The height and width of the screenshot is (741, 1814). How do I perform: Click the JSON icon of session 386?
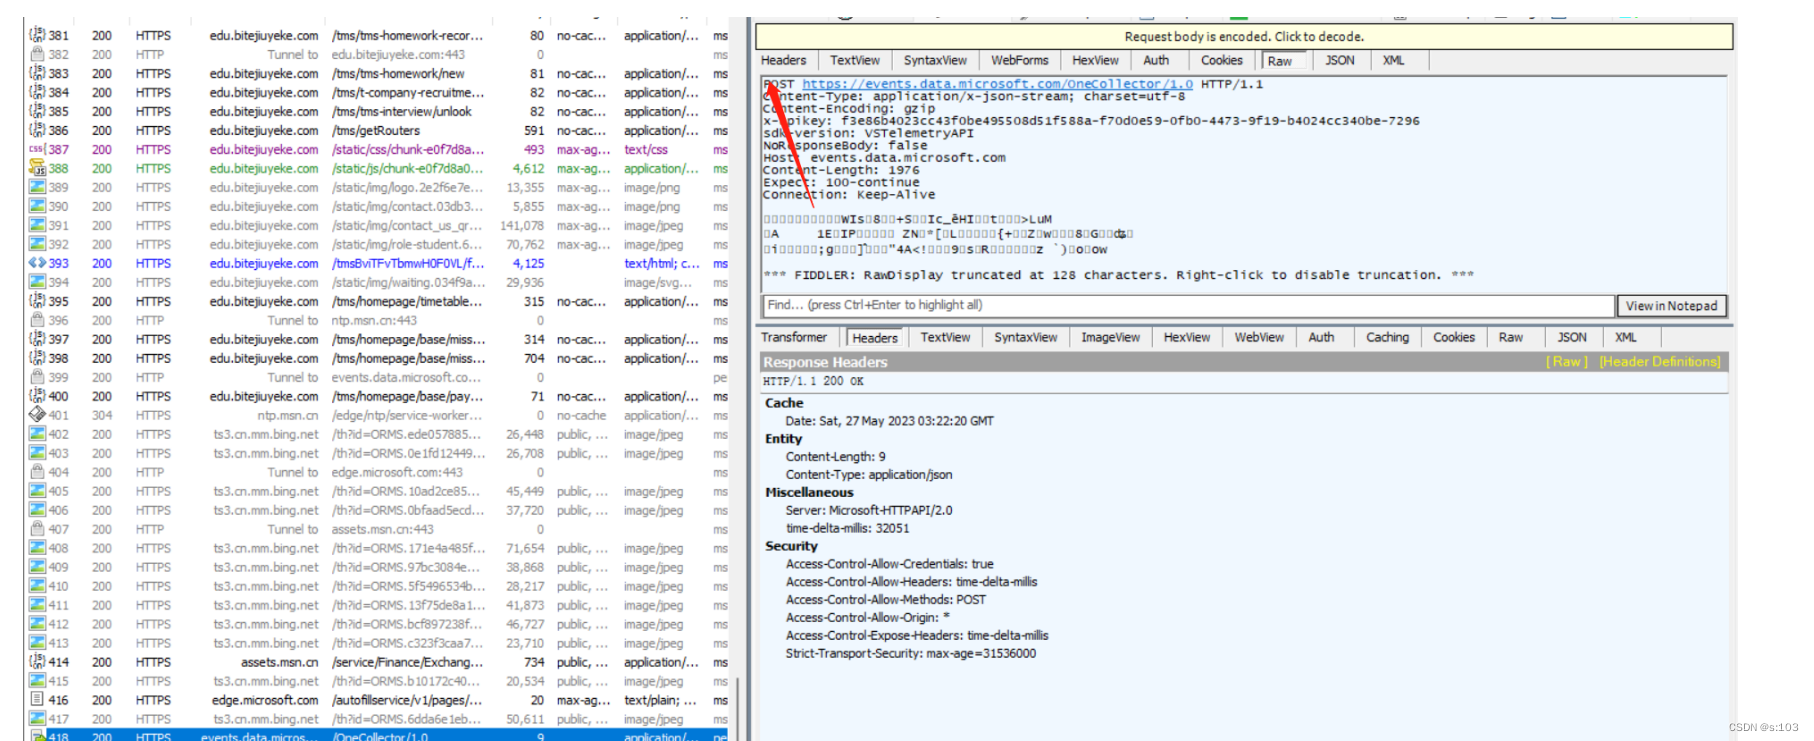pos(37,130)
